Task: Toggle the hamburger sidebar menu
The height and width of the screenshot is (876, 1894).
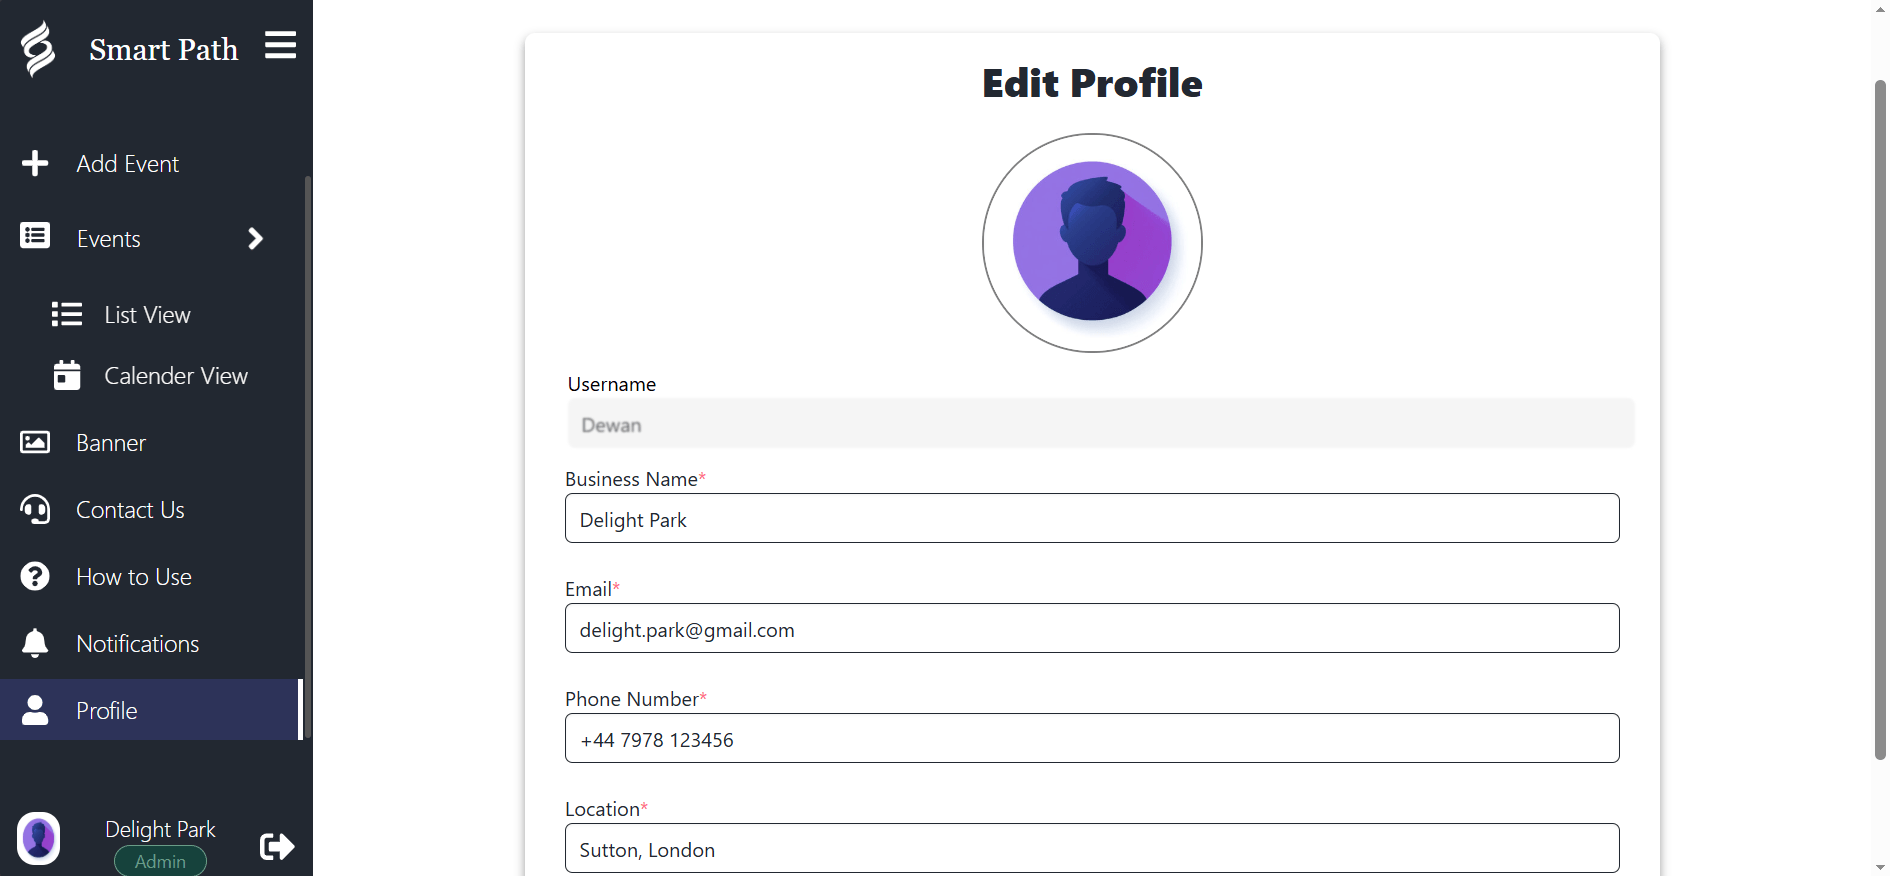Action: click(280, 45)
